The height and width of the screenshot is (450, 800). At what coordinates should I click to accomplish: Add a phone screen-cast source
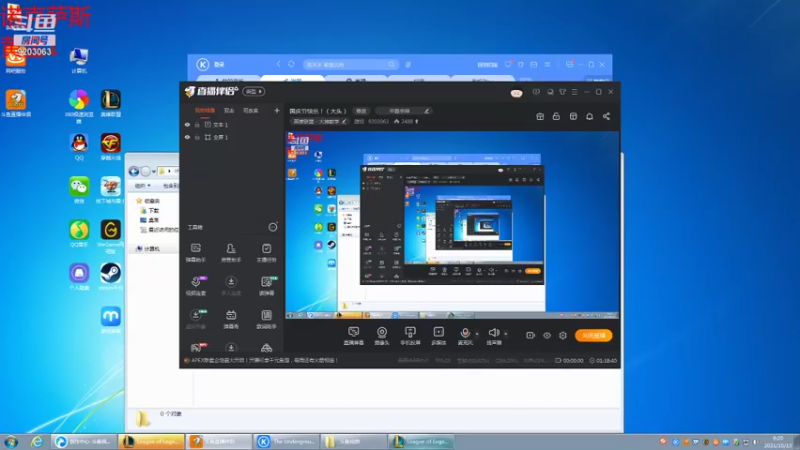(410, 336)
